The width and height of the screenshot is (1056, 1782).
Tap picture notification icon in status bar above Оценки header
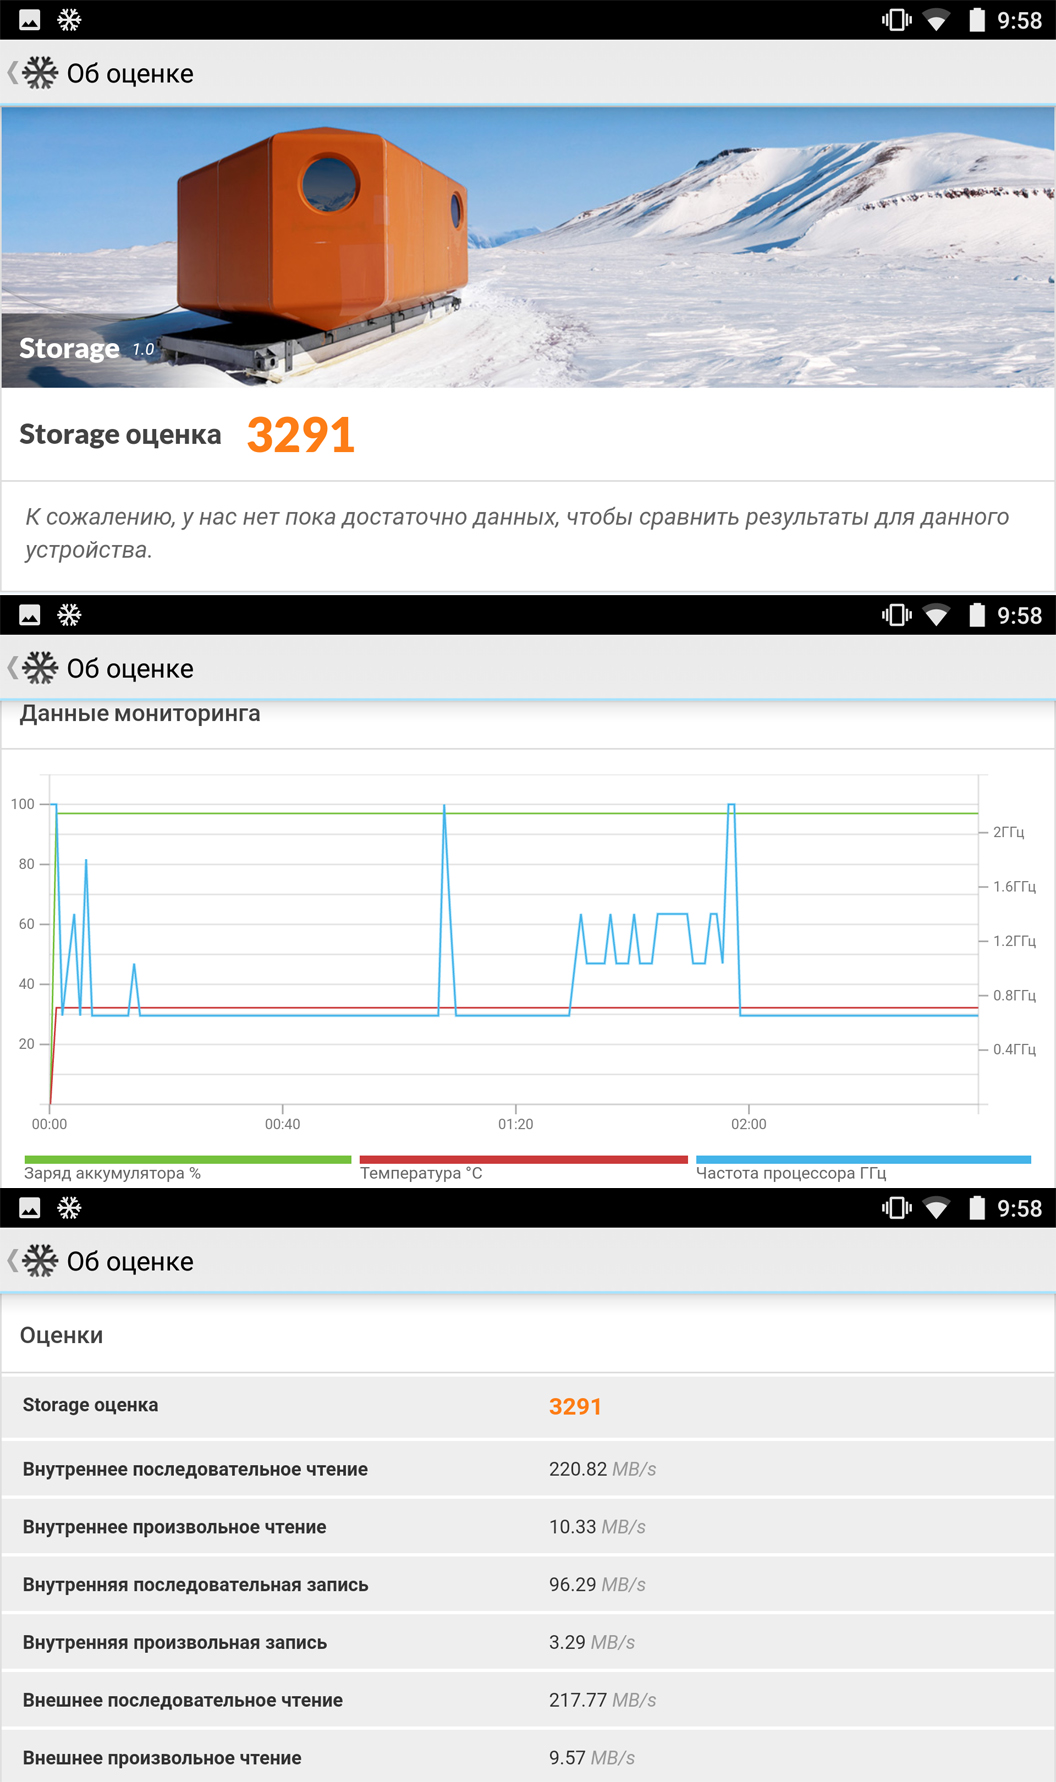coord(30,1208)
